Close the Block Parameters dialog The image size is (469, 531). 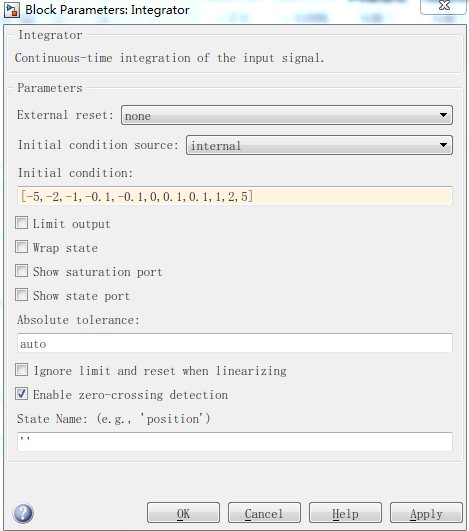[444, 6]
